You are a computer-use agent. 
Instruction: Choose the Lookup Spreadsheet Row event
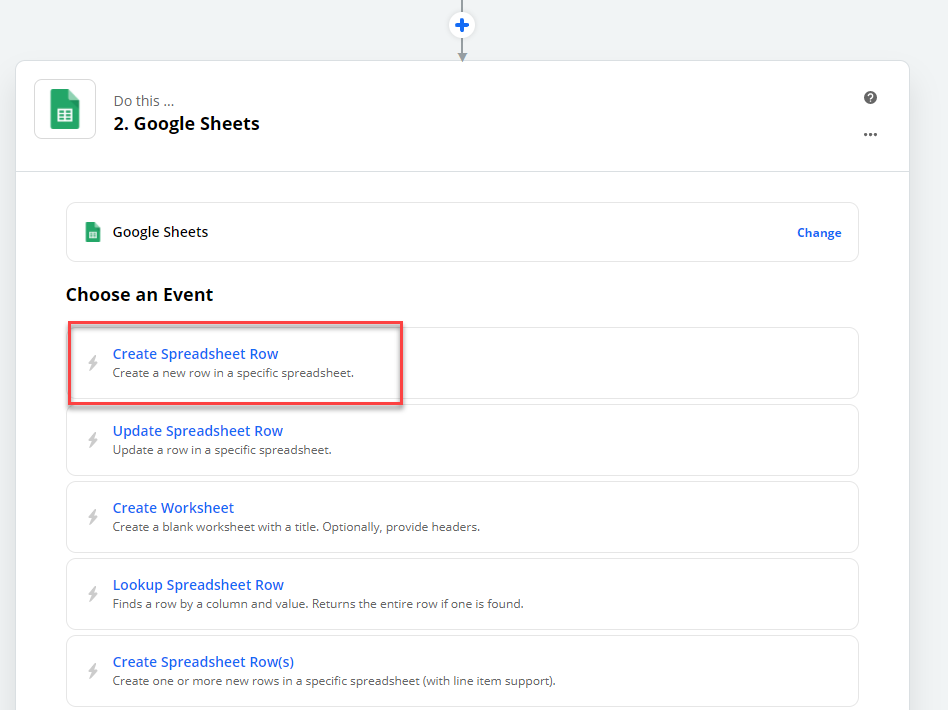(x=197, y=584)
